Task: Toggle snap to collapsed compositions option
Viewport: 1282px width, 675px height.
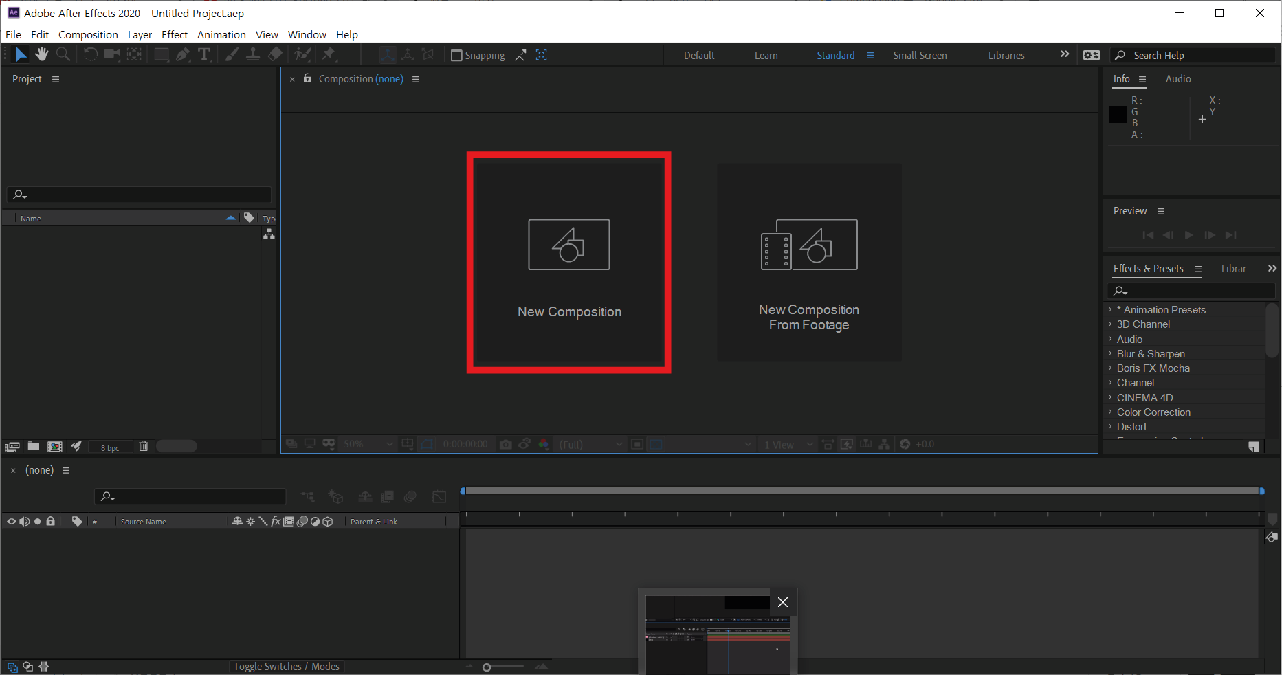Action: (x=541, y=55)
